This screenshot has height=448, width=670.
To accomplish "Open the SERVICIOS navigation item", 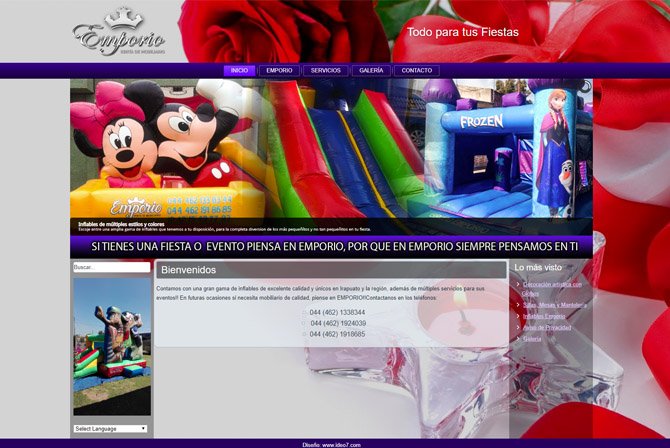I will [325, 71].
